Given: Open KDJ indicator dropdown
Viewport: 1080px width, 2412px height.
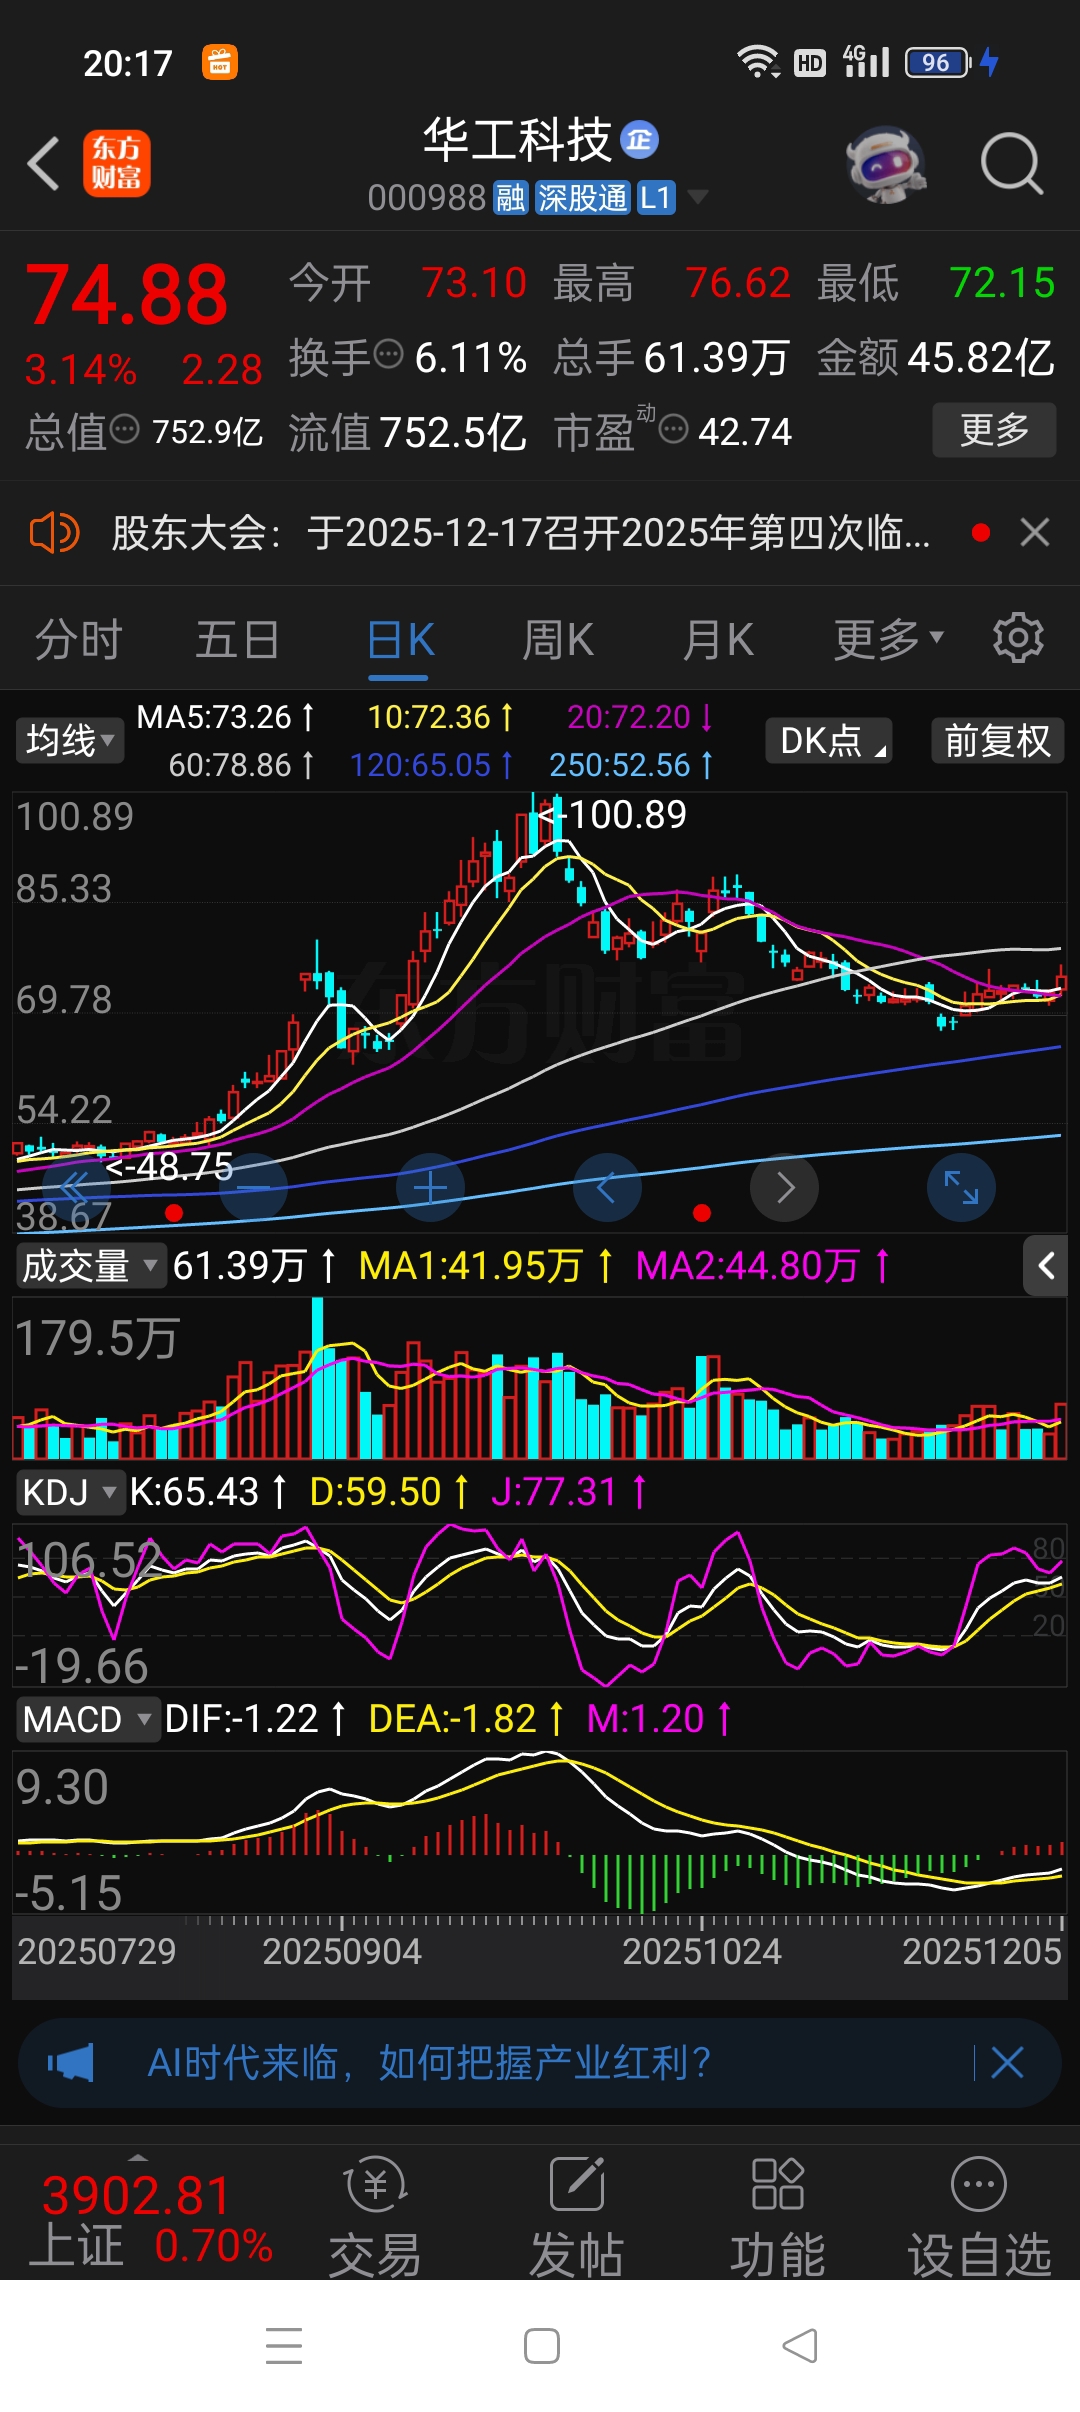Looking at the screenshot, I should pyautogui.click(x=70, y=1492).
